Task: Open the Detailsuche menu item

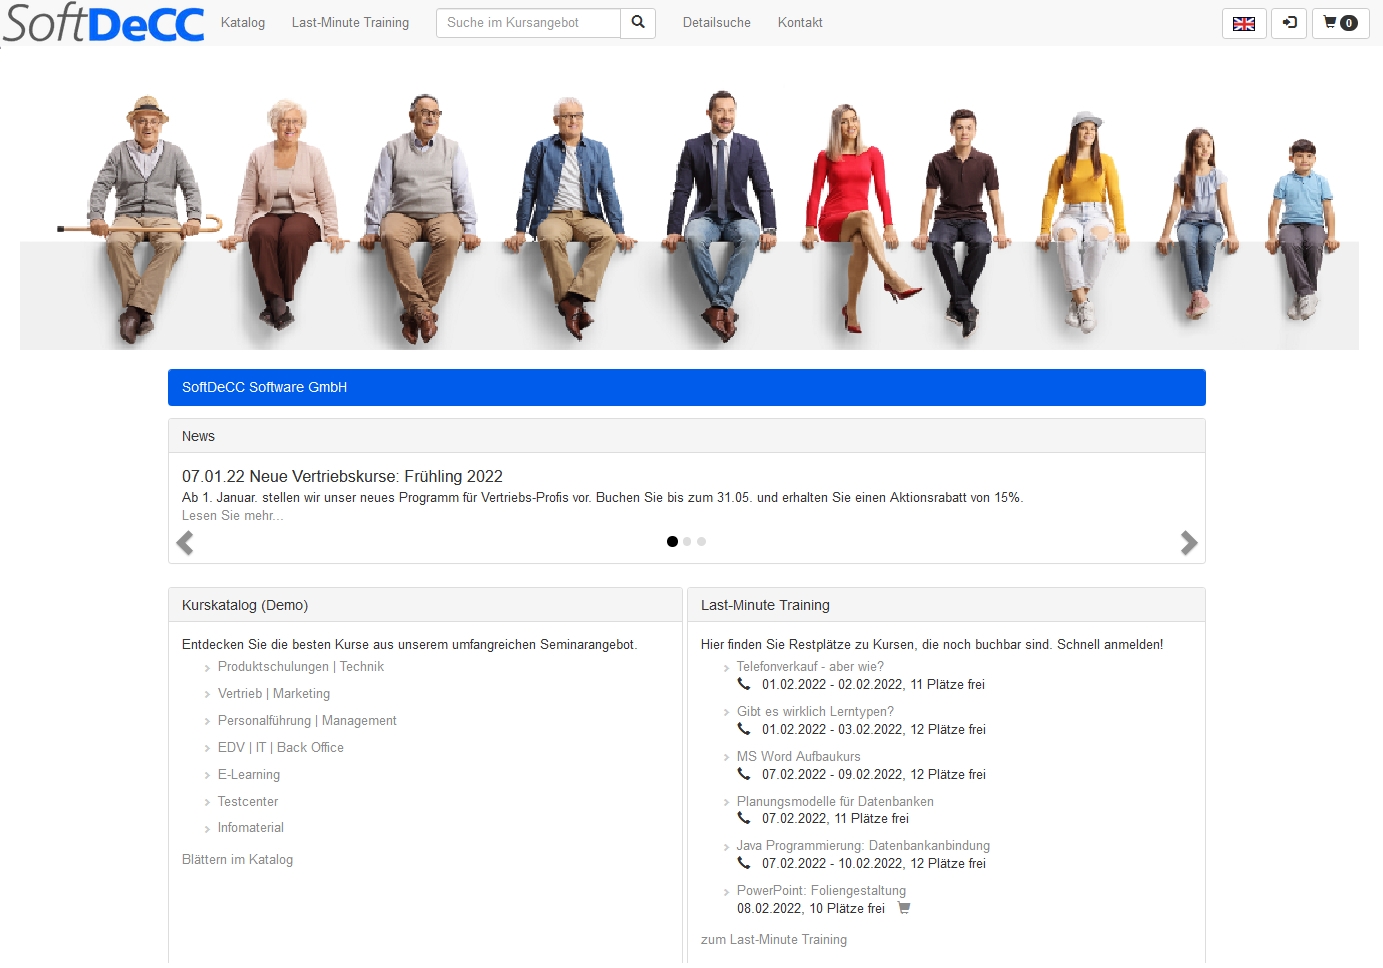Action: (x=717, y=23)
